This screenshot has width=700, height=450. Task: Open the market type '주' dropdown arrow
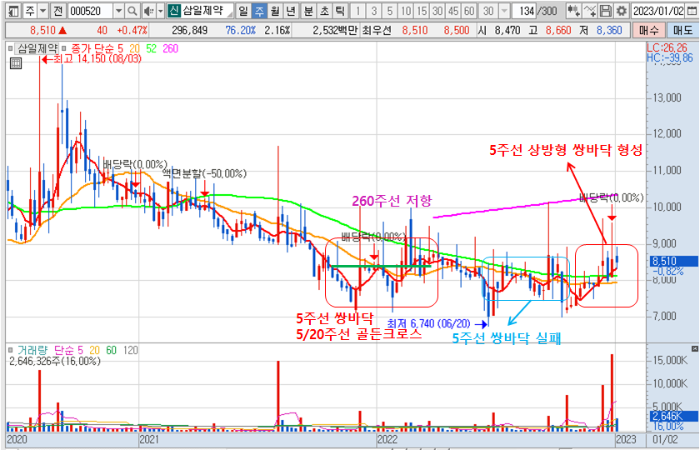point(43,11)
